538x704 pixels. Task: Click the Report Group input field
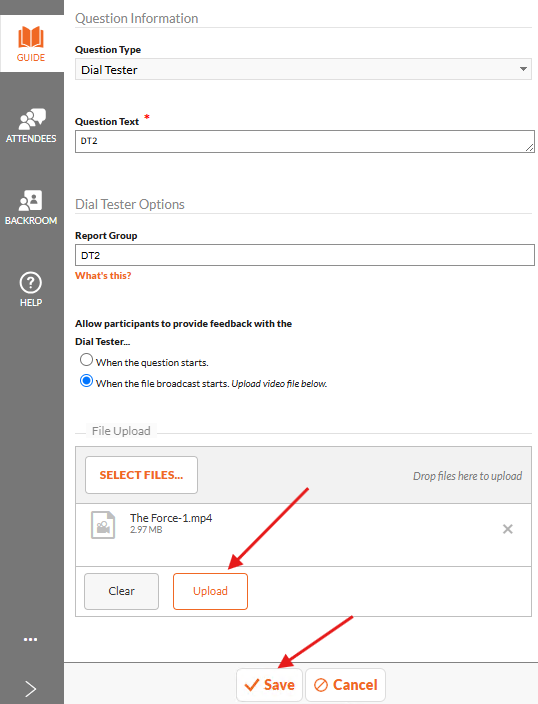[x=304, y=255]
